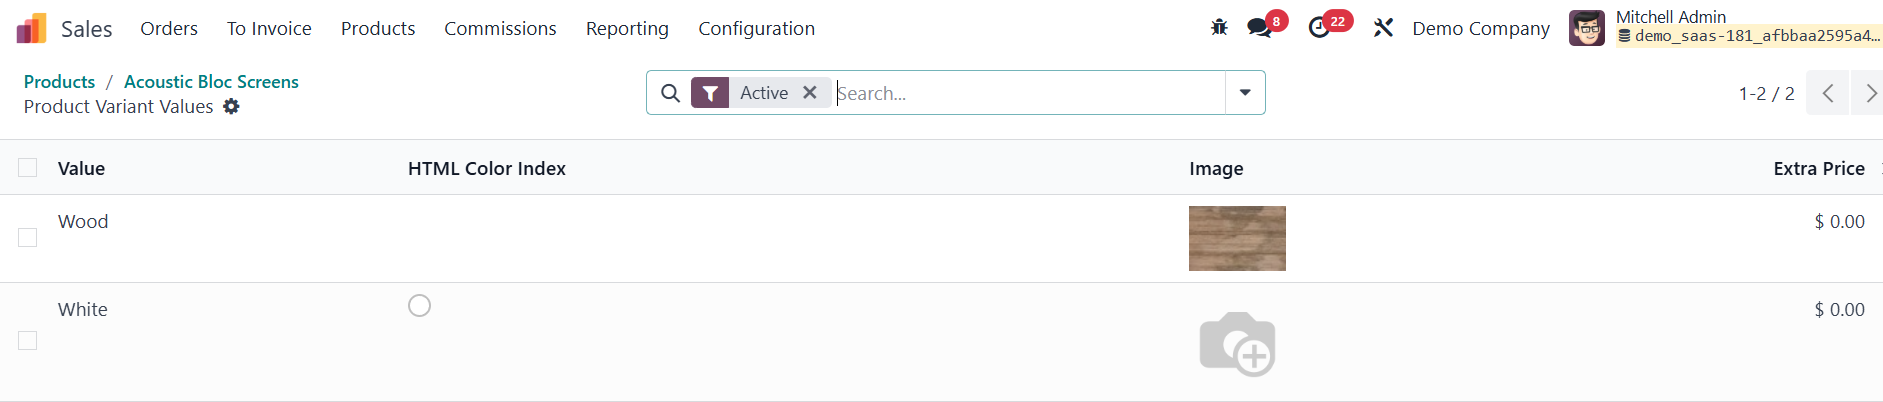Click the wrench tools icon
Viewport: 1883px width, 402px height.
[1383, 28]
